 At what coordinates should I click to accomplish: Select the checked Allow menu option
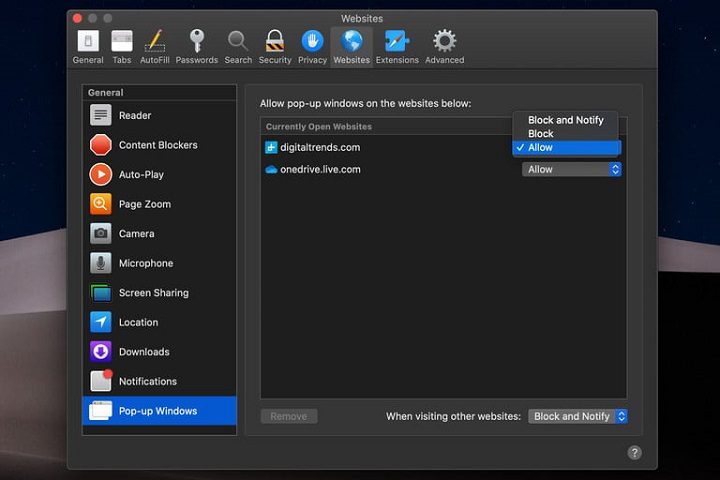[566, 147]
